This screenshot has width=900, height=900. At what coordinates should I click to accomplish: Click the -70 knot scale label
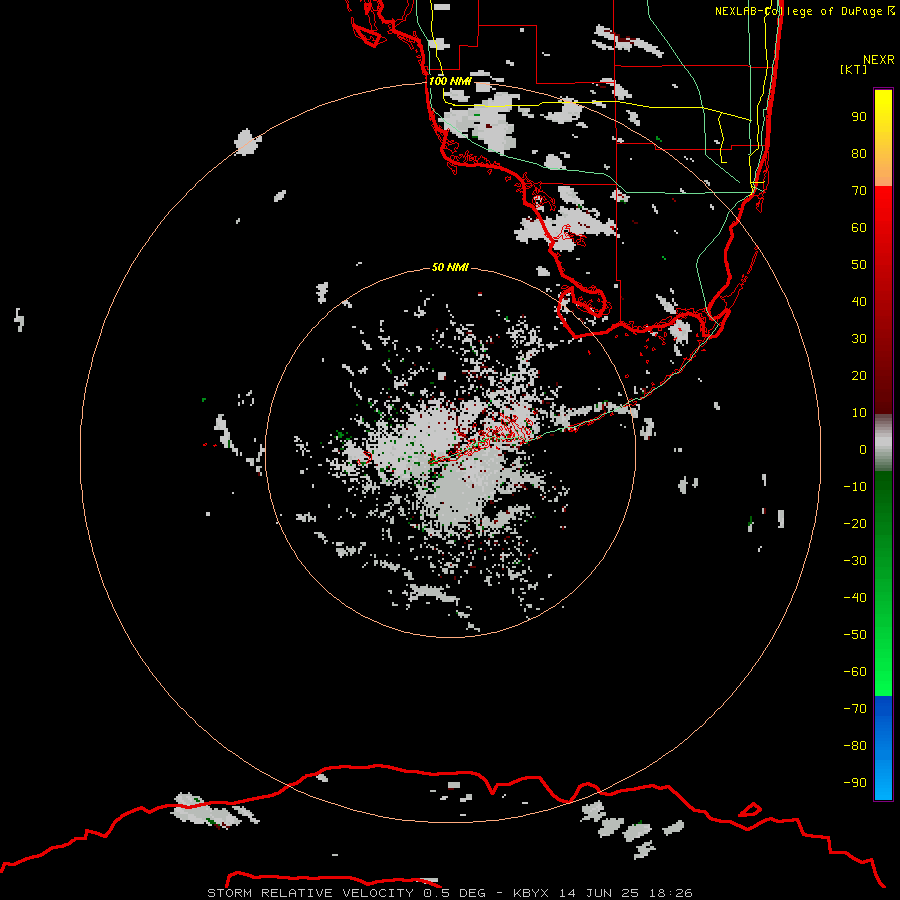tap(855, 709)
